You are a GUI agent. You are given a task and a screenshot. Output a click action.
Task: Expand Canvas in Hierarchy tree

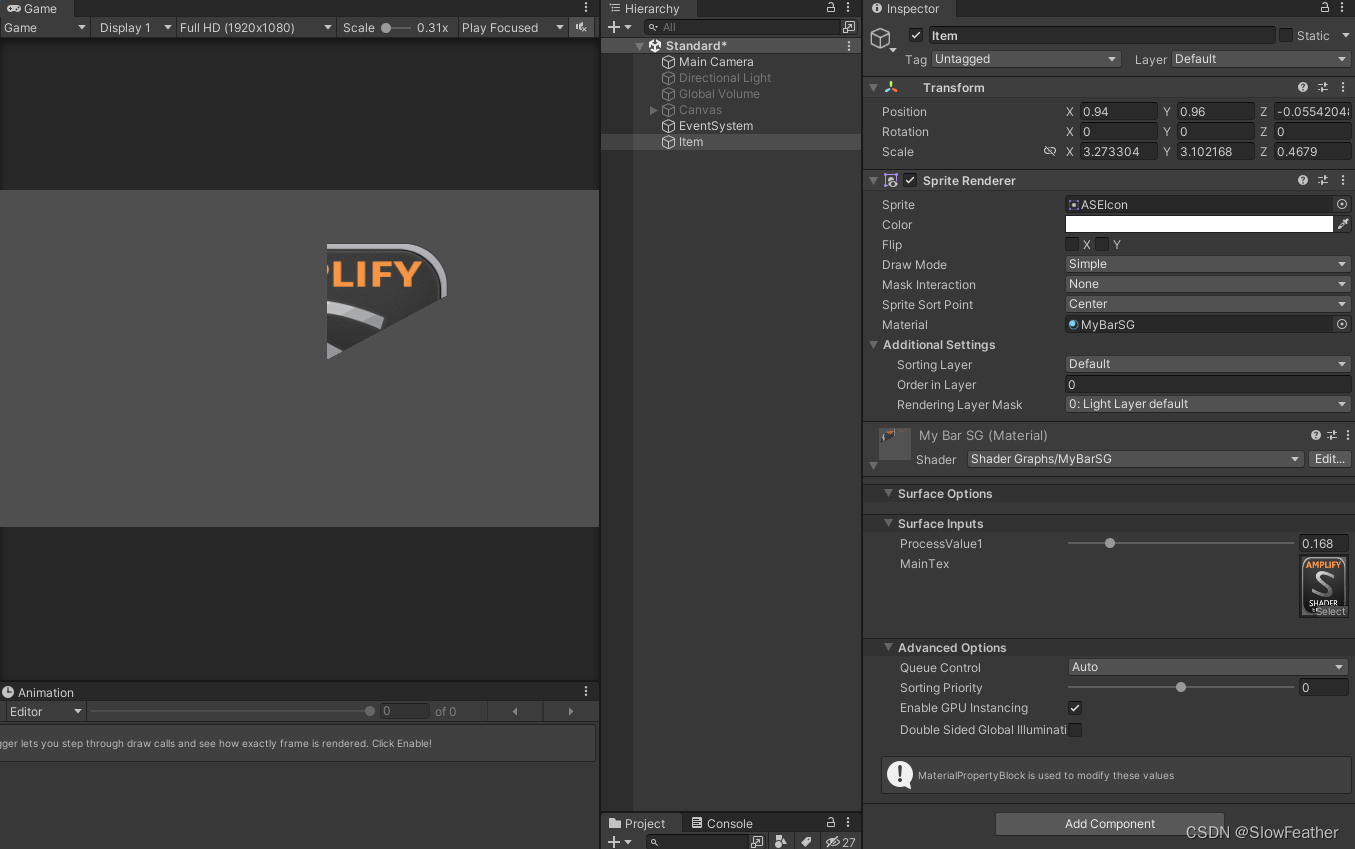[654, 110]
